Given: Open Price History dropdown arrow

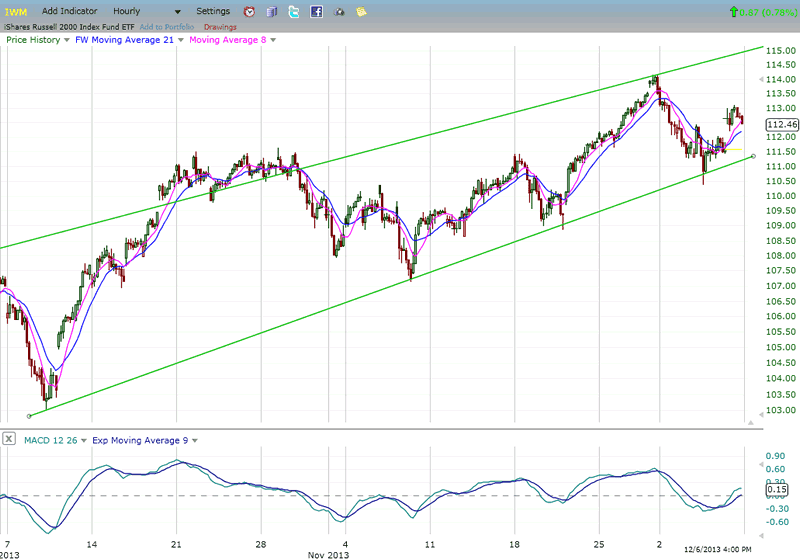Looking at the screenshot, I should tap(66, 40).
